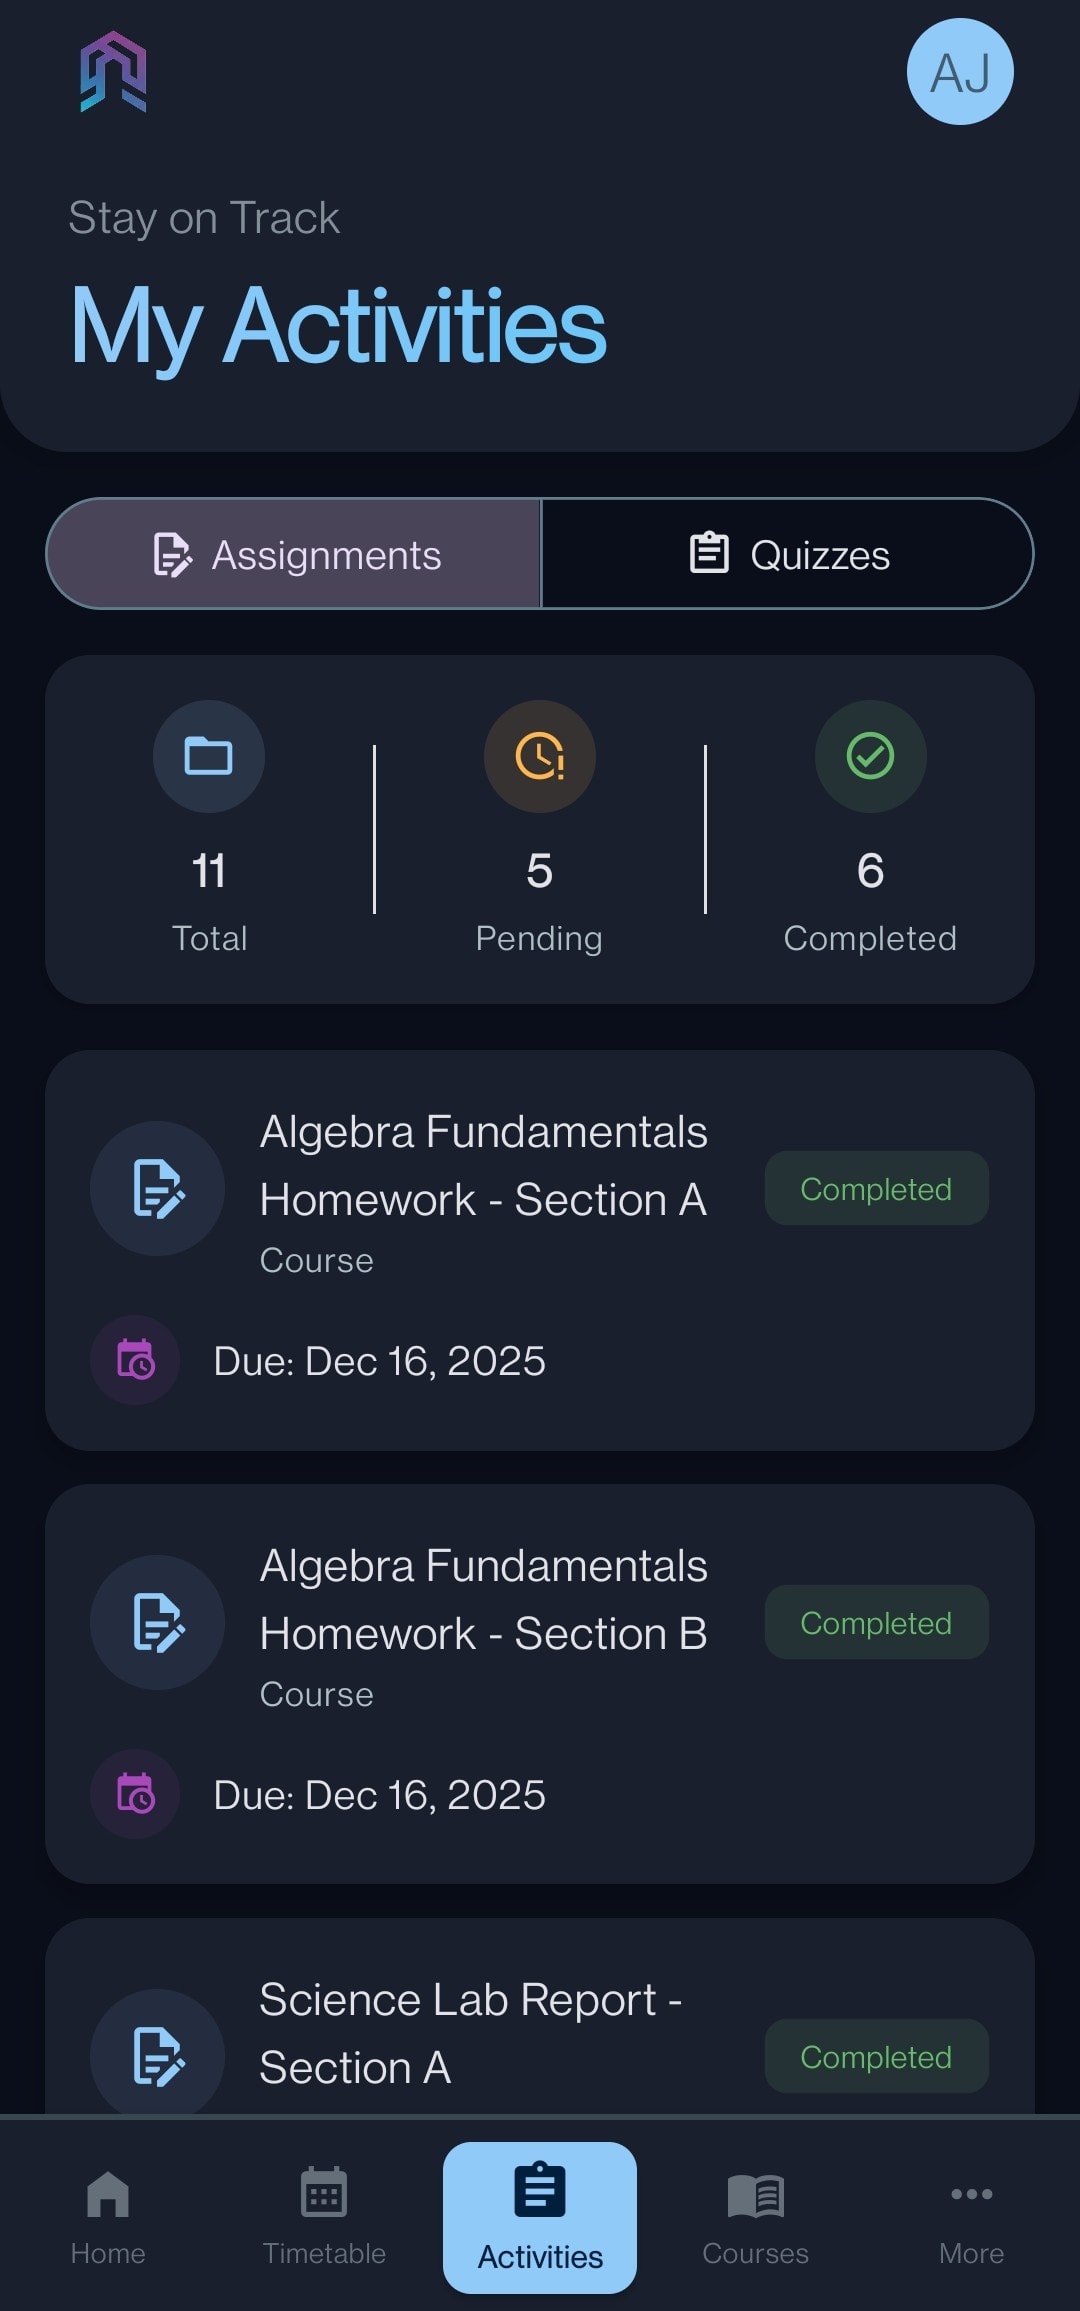The image size is (1080, 2311).
Task: Switch to the Quizzes segment
Action: [788, 554]
